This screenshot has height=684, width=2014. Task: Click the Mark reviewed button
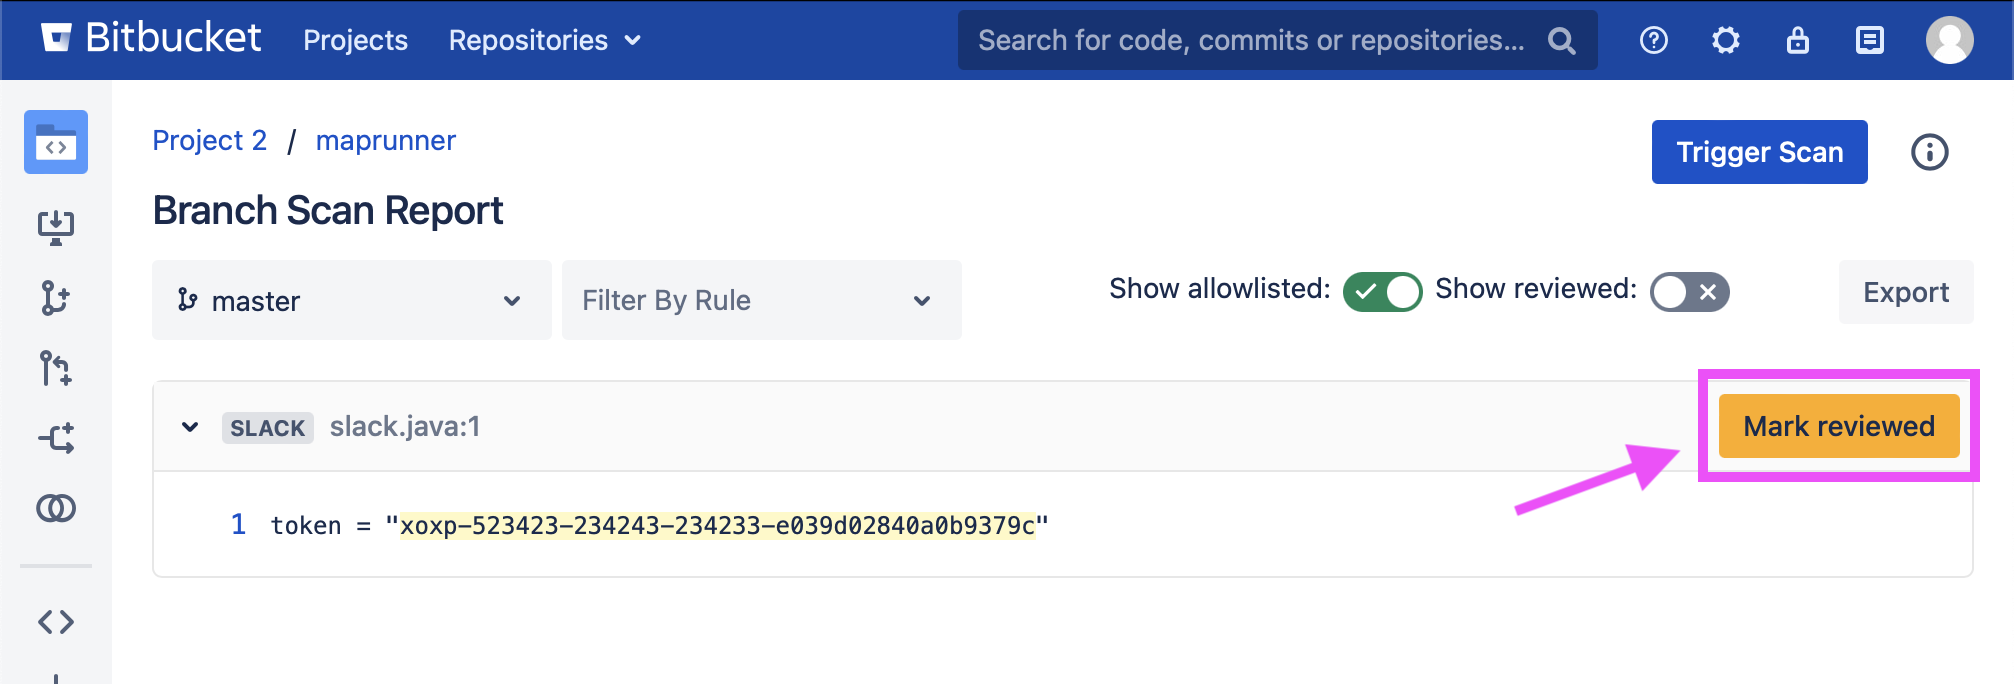tap(1838, 426)
